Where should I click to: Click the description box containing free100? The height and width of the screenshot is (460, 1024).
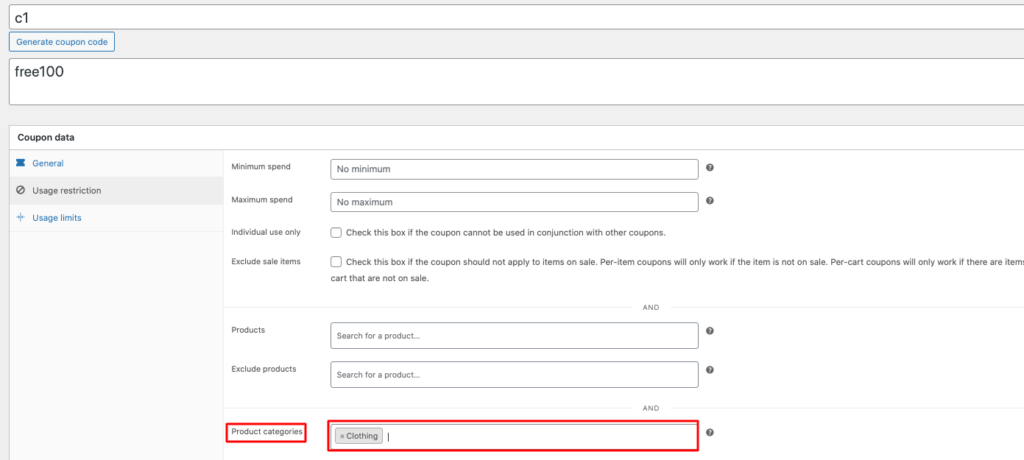tap(500, 81)
